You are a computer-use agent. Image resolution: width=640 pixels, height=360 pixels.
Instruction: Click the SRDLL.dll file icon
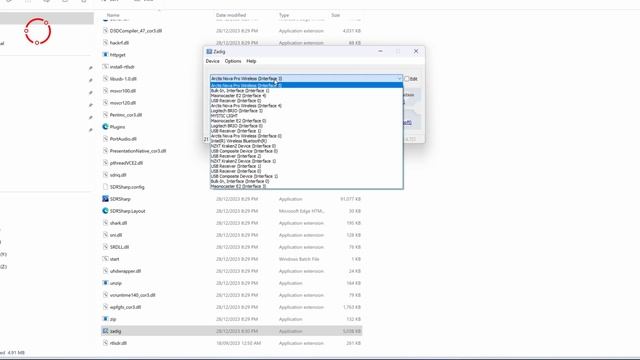point(105,247)
